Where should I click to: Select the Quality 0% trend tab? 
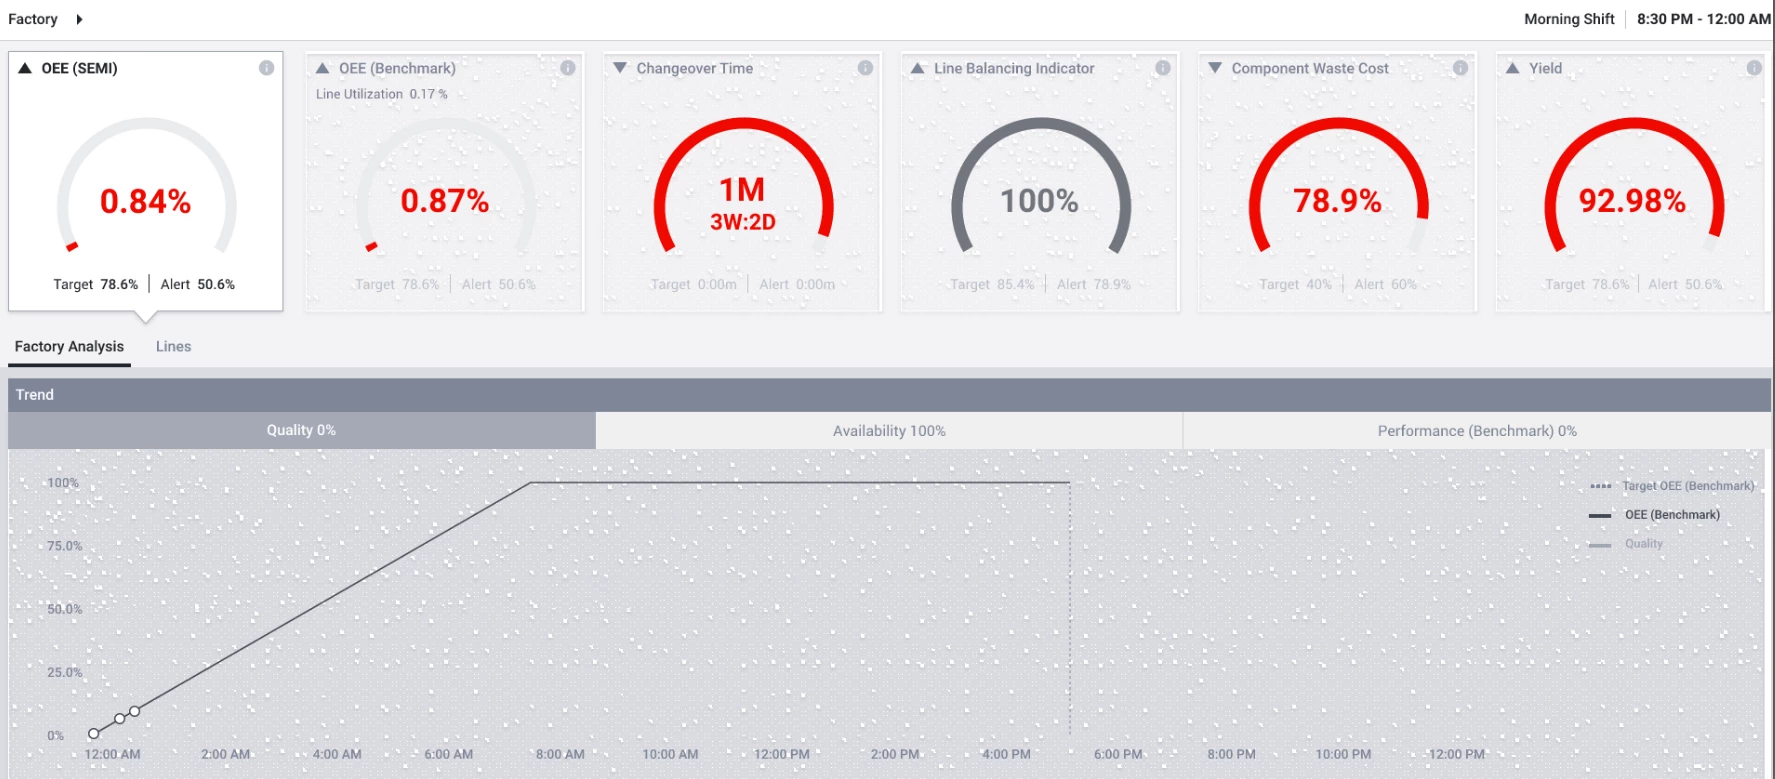301,430
